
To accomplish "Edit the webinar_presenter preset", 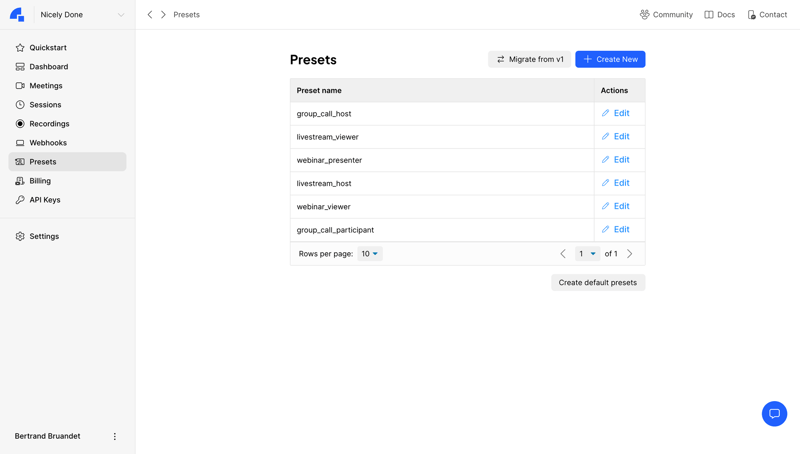I will (x=615, y=160).
